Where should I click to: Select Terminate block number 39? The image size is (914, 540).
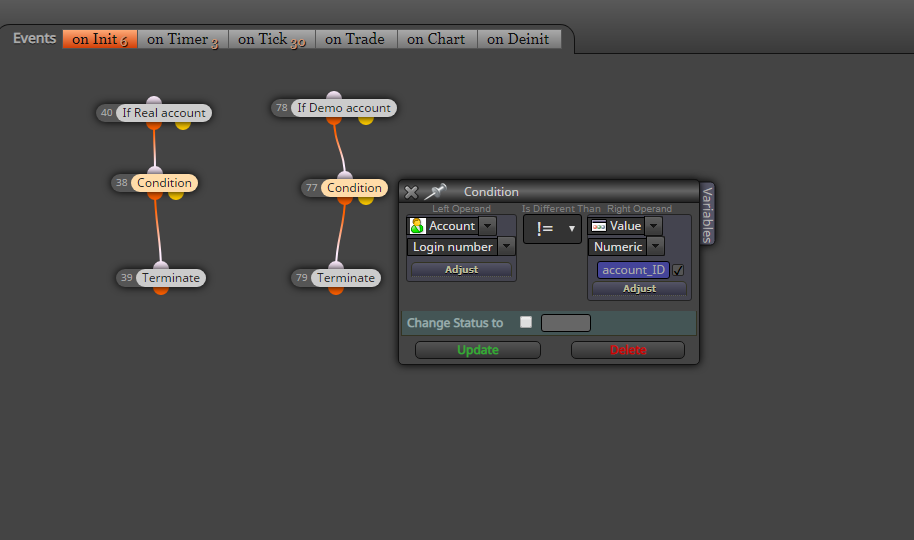[171, 278]
